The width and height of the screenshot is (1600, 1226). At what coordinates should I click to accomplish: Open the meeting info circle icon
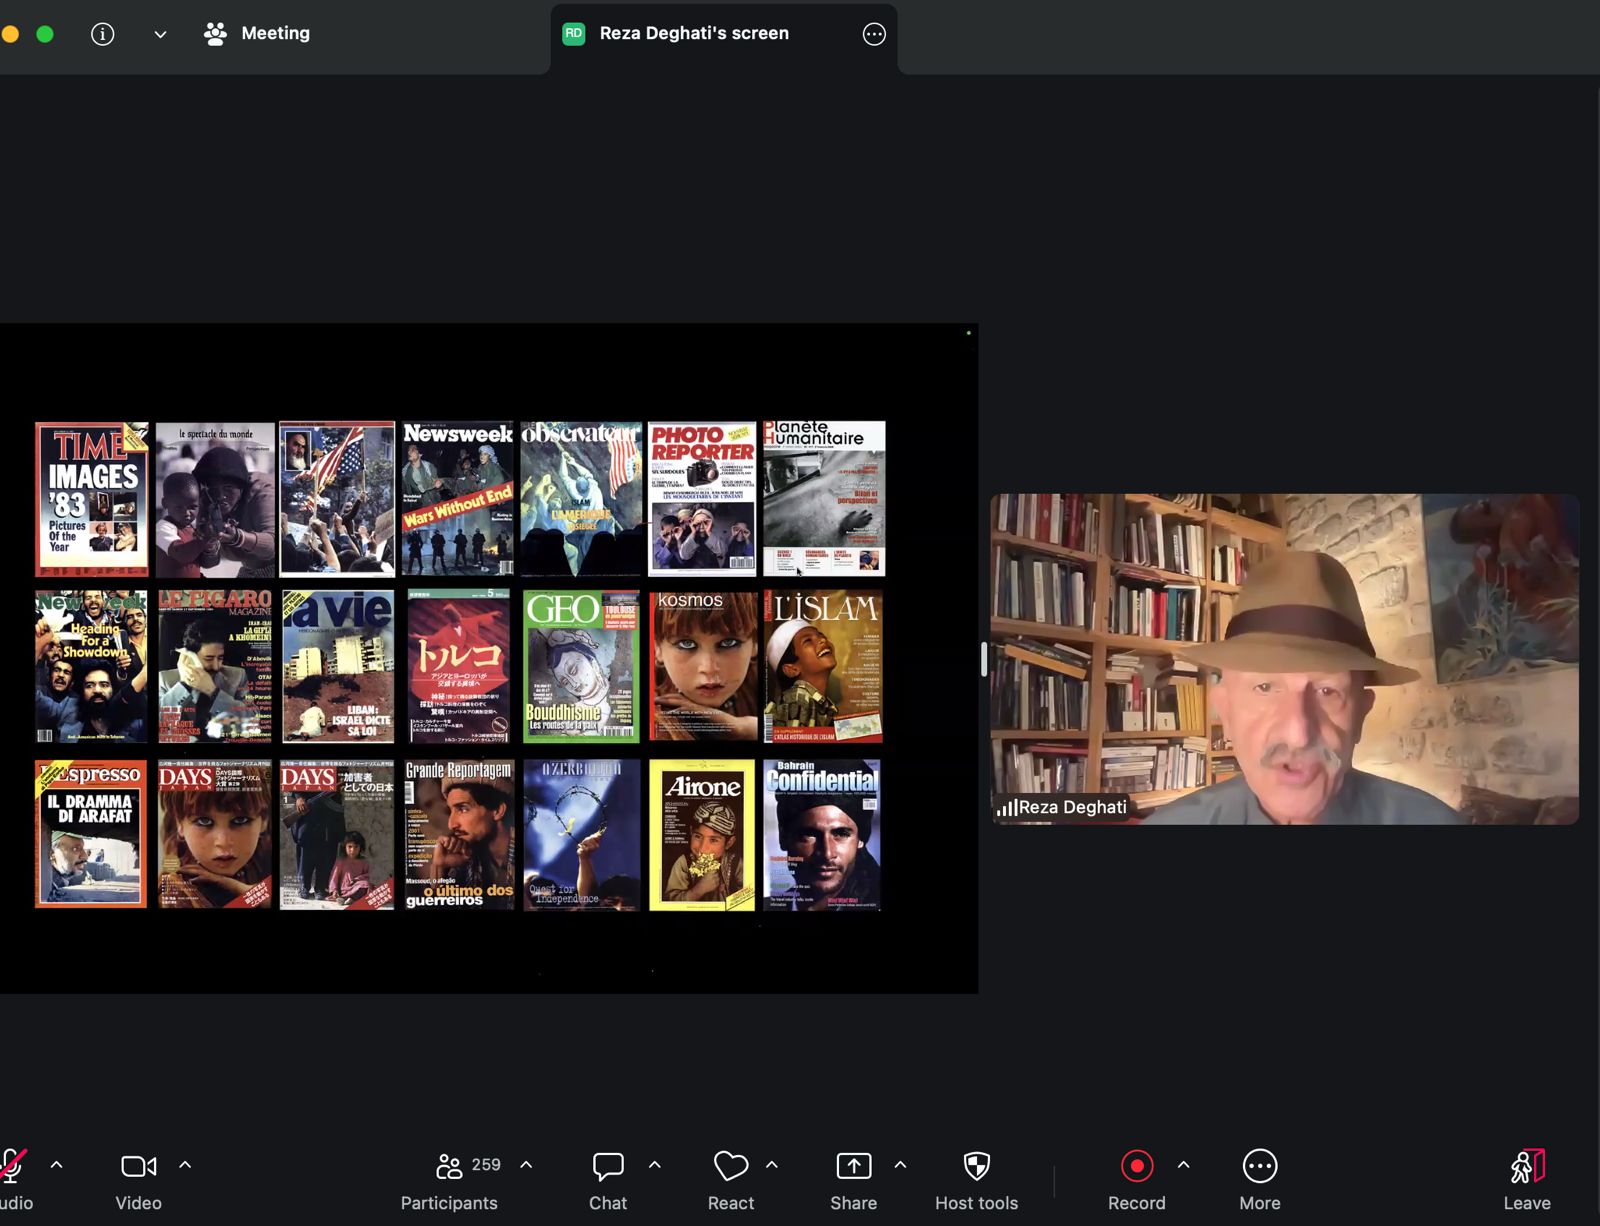click(x=102, y=34)
